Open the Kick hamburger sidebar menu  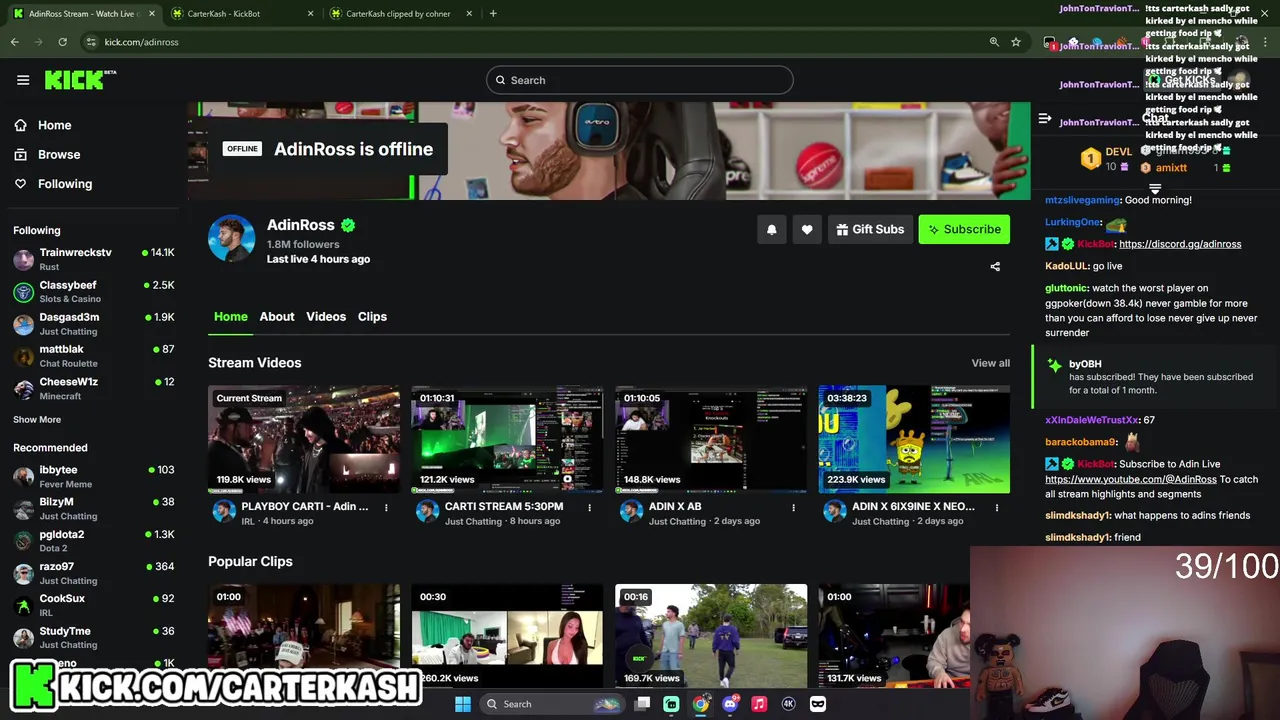(x=23, y=80)
